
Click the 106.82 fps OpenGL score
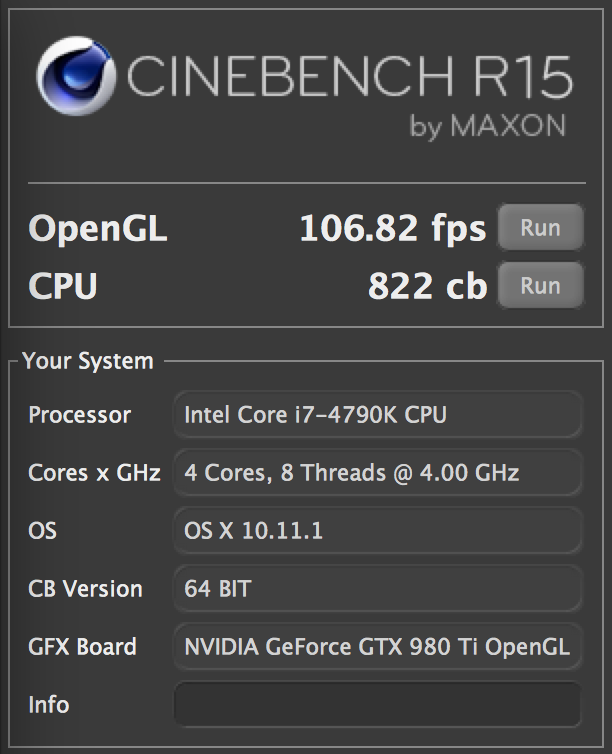392,229
